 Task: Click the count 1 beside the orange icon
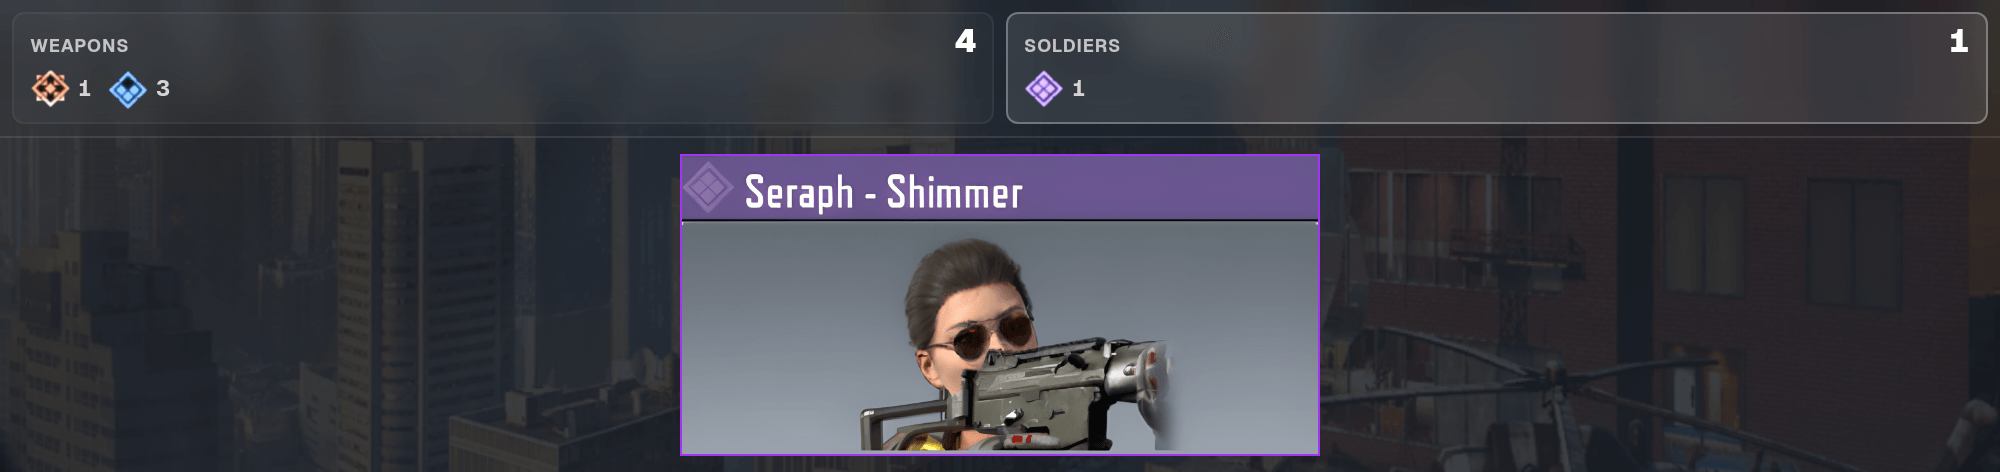tap(84, 89)
